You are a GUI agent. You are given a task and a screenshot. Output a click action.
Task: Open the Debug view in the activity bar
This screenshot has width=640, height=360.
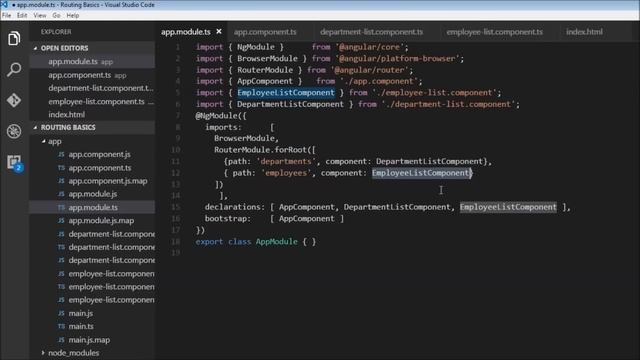click(14, 131)
